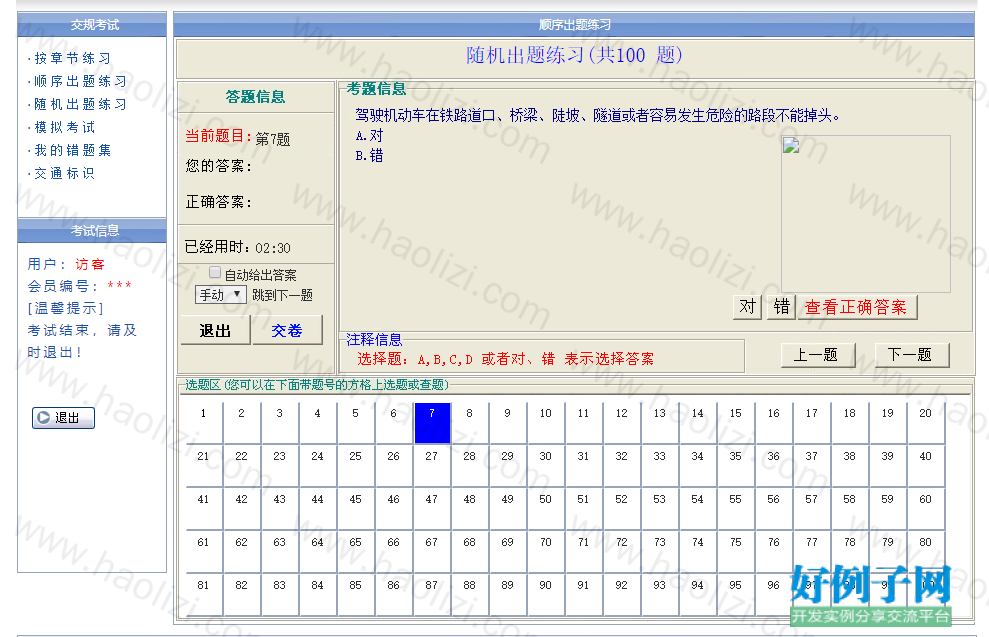The width and height of the screenshot is (989, 637).
Task: Jump to question 66
Action: [x=394, y=552]
